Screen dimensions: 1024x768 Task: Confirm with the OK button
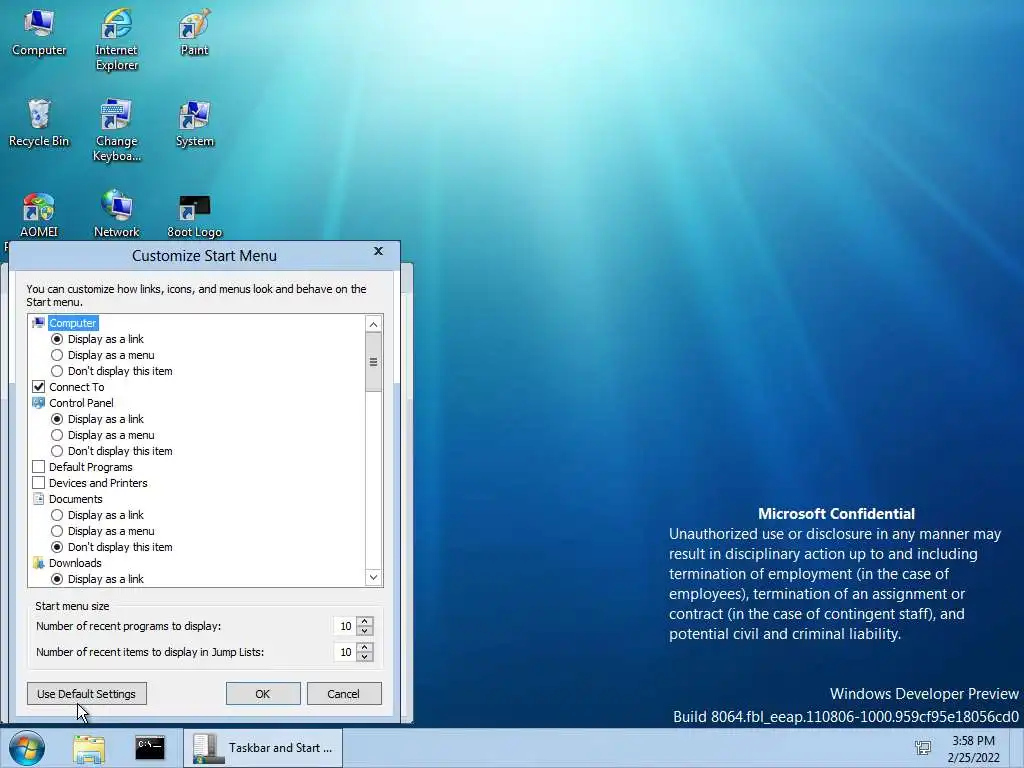263,694
